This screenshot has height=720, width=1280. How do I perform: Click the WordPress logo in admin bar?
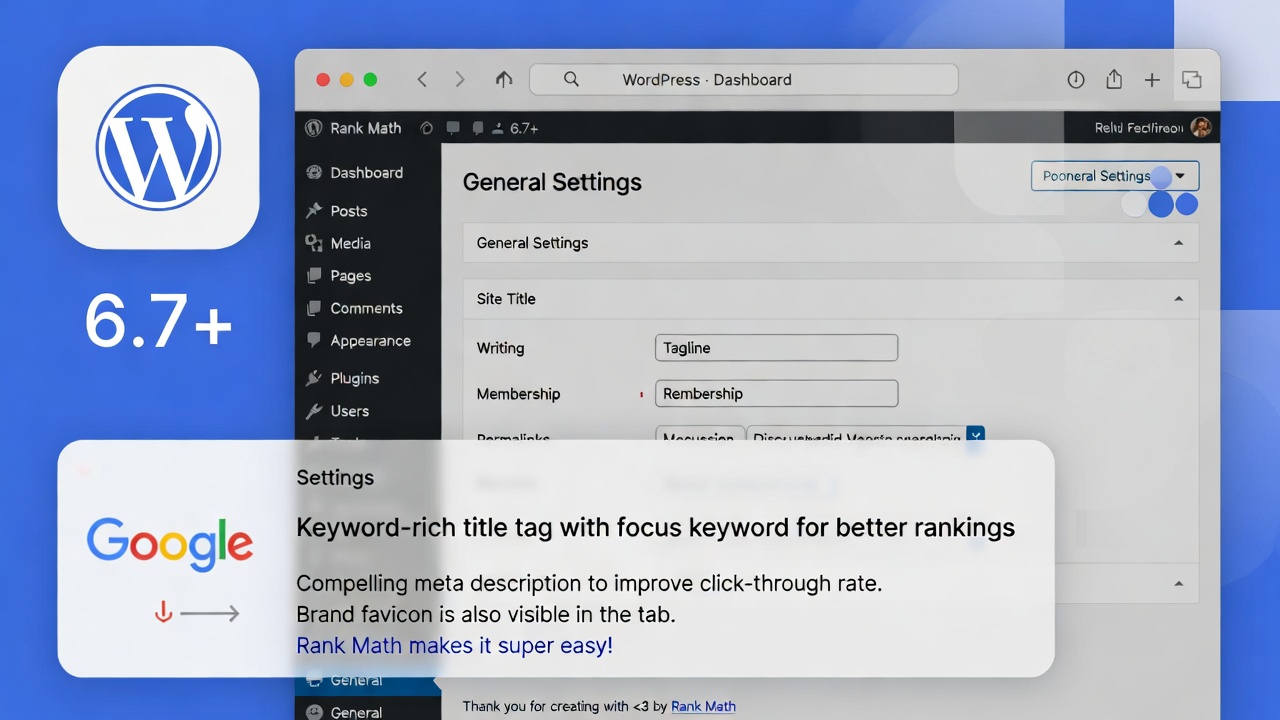[x=314, y=128]
